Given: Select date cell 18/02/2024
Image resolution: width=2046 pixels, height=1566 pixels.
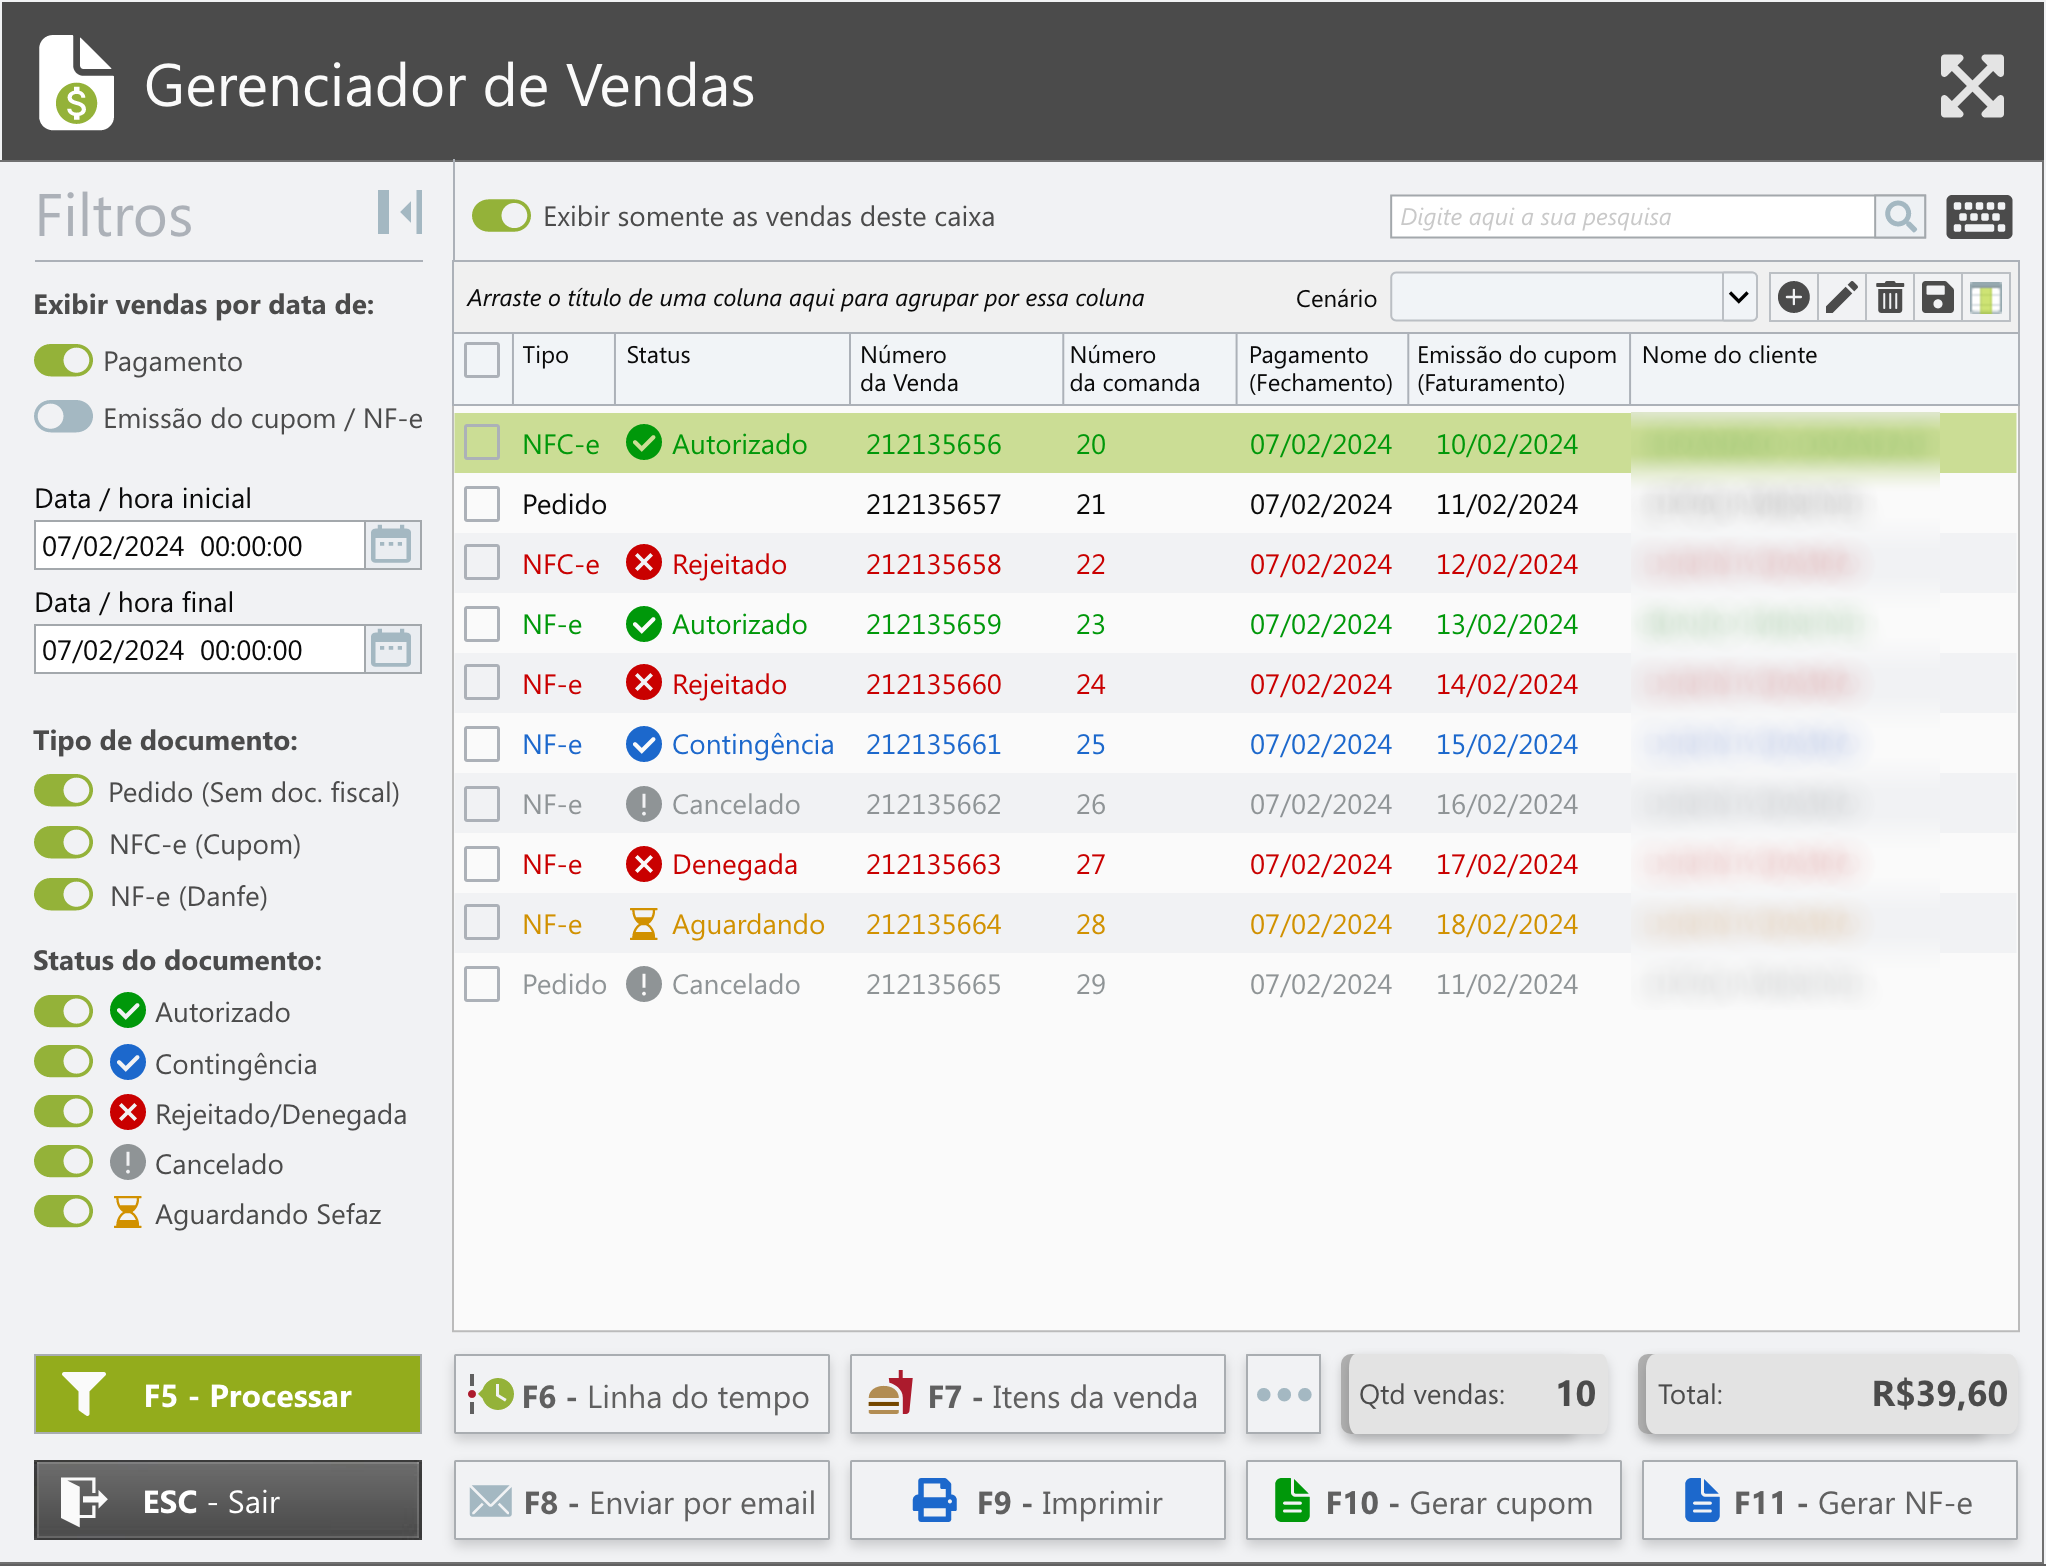Looking at the screenshot, I should coord(1507,924).
